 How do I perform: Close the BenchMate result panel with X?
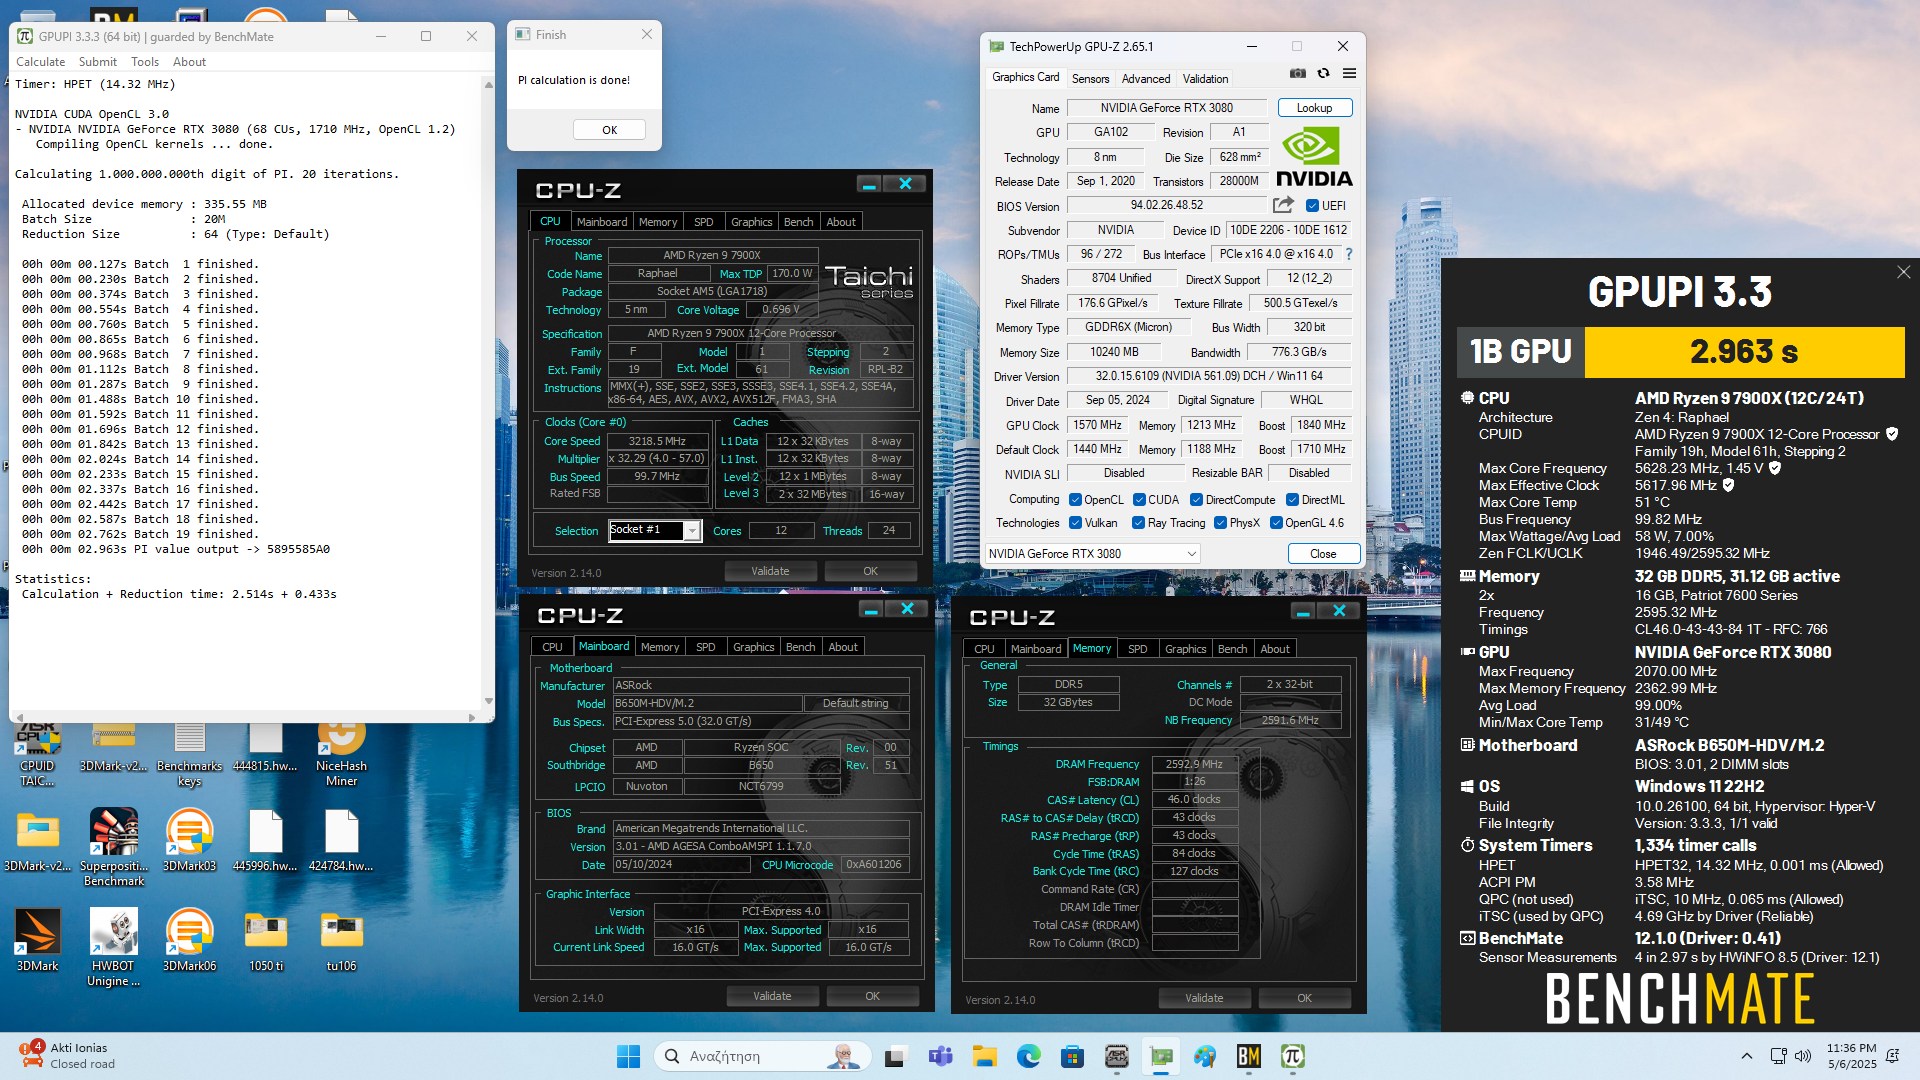[1903, 272]
